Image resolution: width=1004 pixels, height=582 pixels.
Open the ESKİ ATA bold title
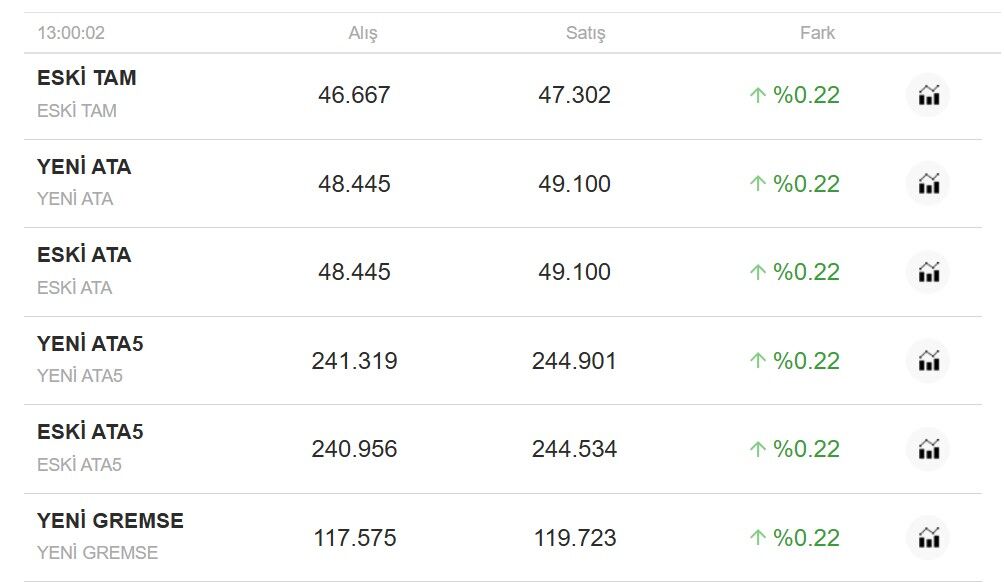pyautogui.click(x=84, y=255)
